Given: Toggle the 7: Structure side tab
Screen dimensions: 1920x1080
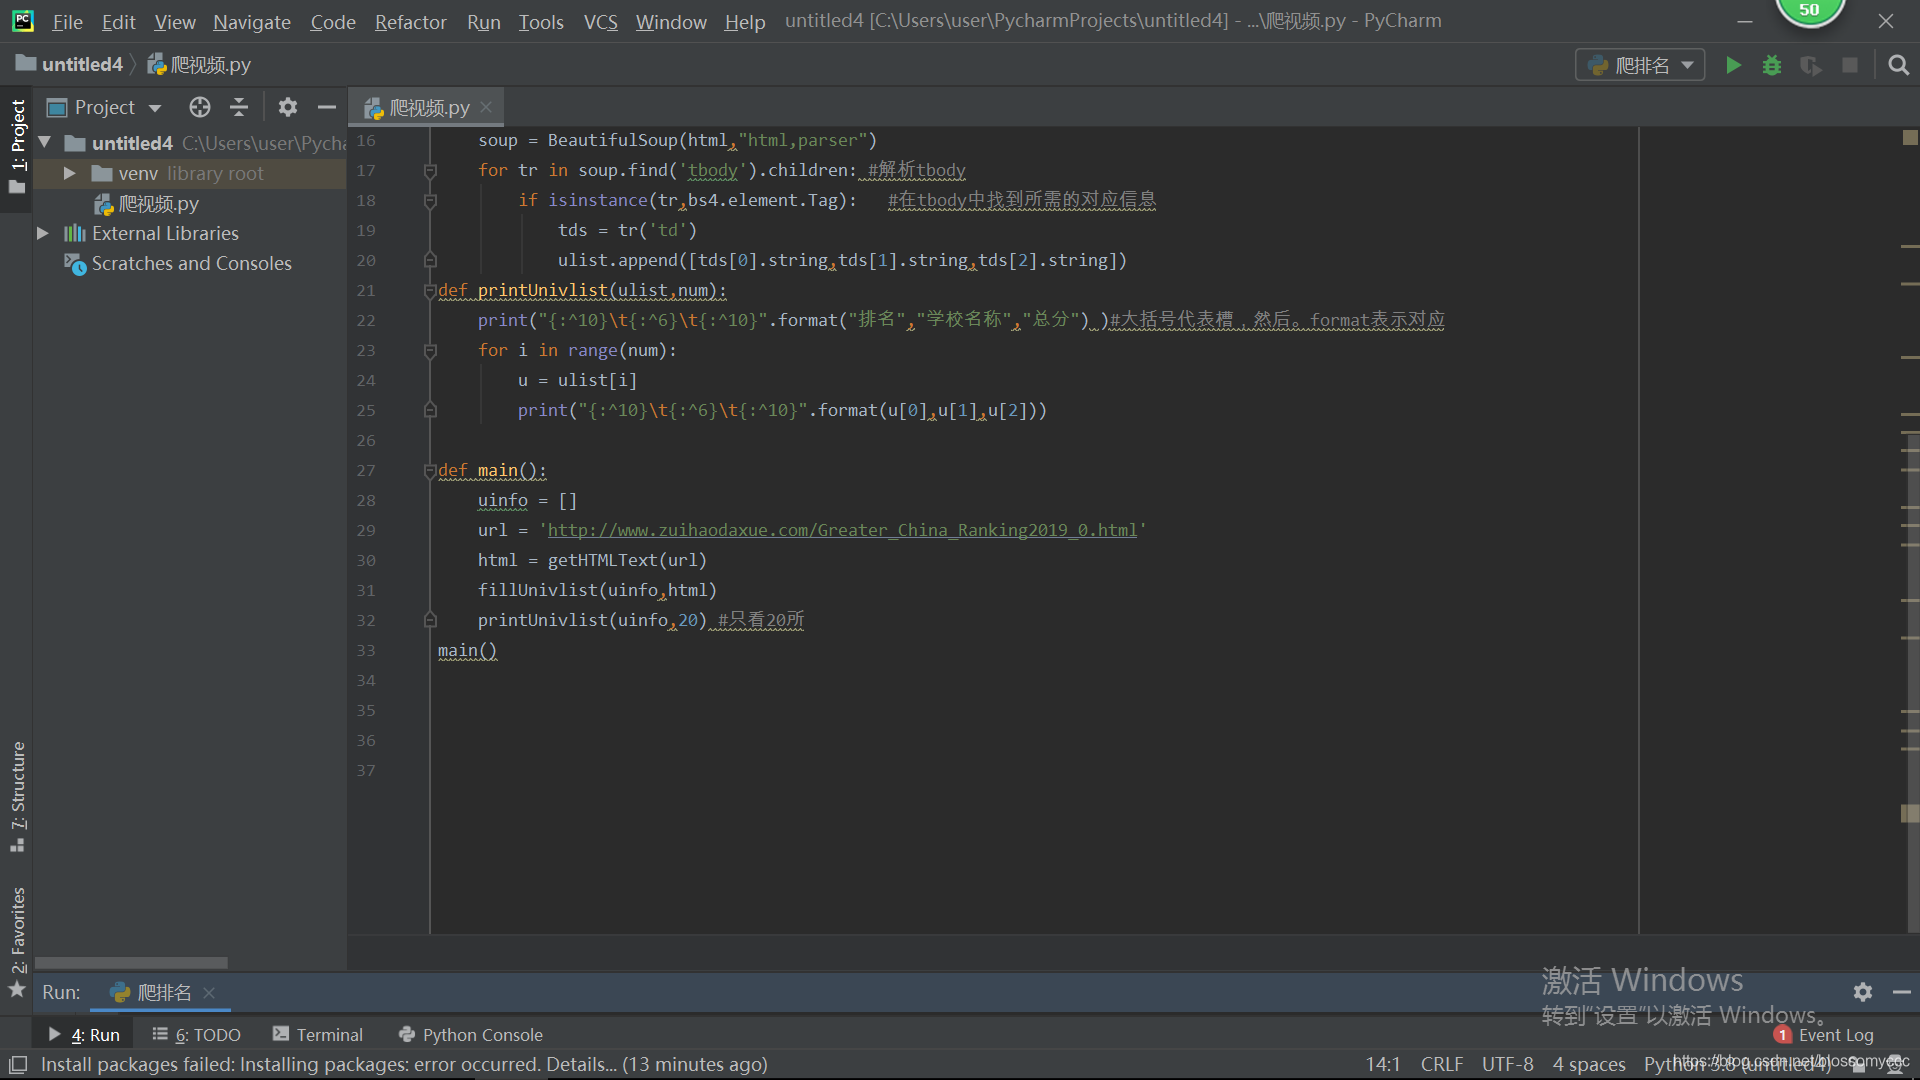Looking at the screenshot, I should click(17, 796).
